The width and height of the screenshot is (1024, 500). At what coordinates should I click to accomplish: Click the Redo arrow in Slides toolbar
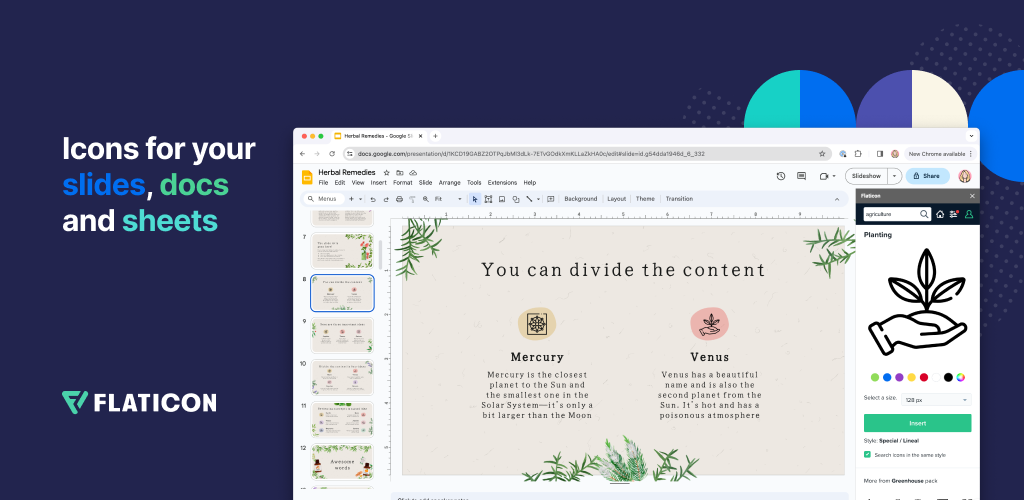(386, 199)
